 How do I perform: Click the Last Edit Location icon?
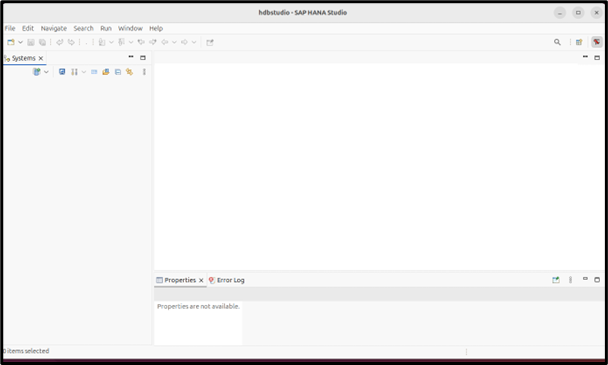(x=141, y=42)
